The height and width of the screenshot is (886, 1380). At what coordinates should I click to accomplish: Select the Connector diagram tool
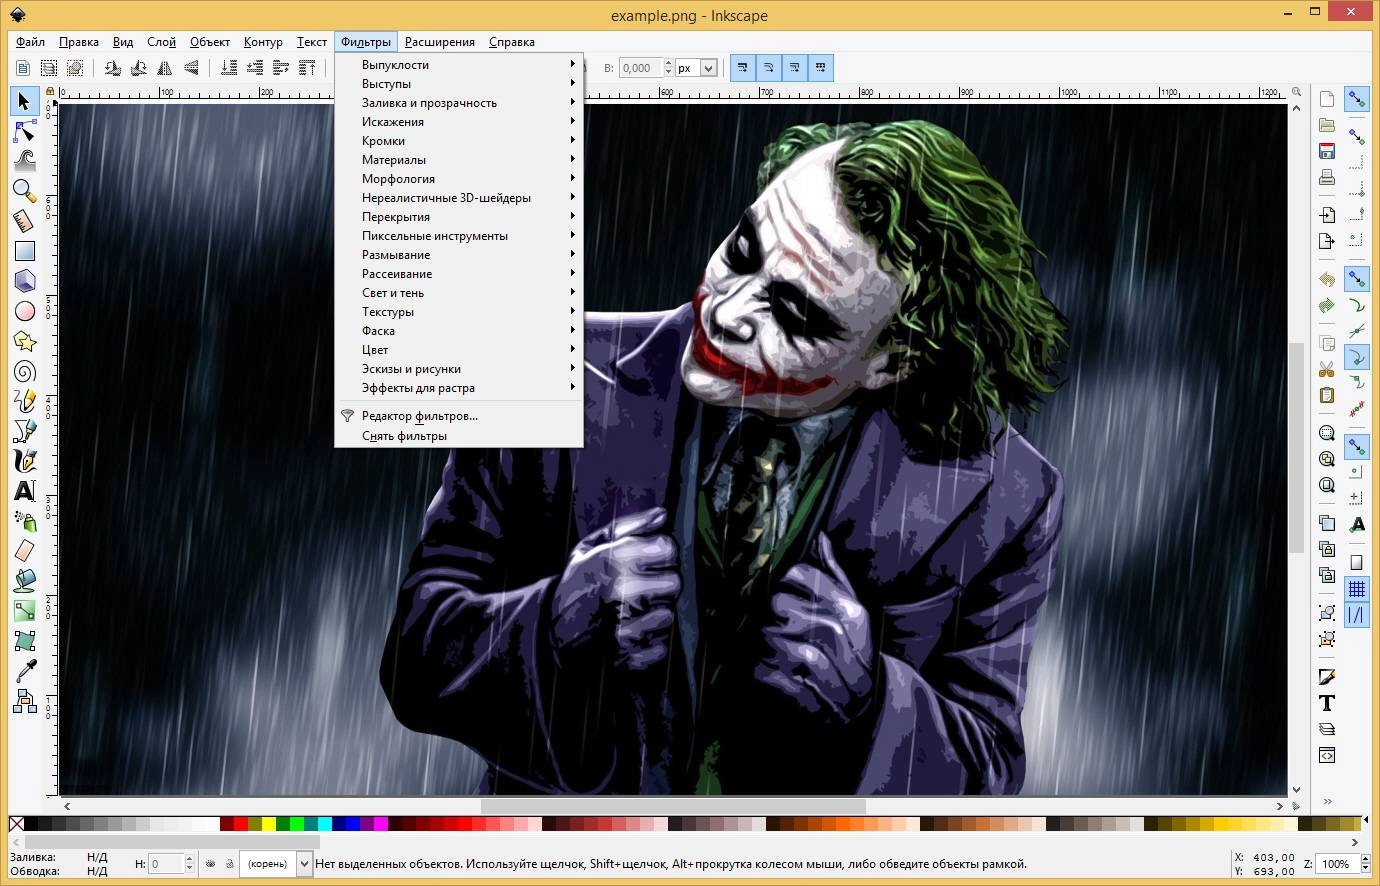click(x=24, y=702)
